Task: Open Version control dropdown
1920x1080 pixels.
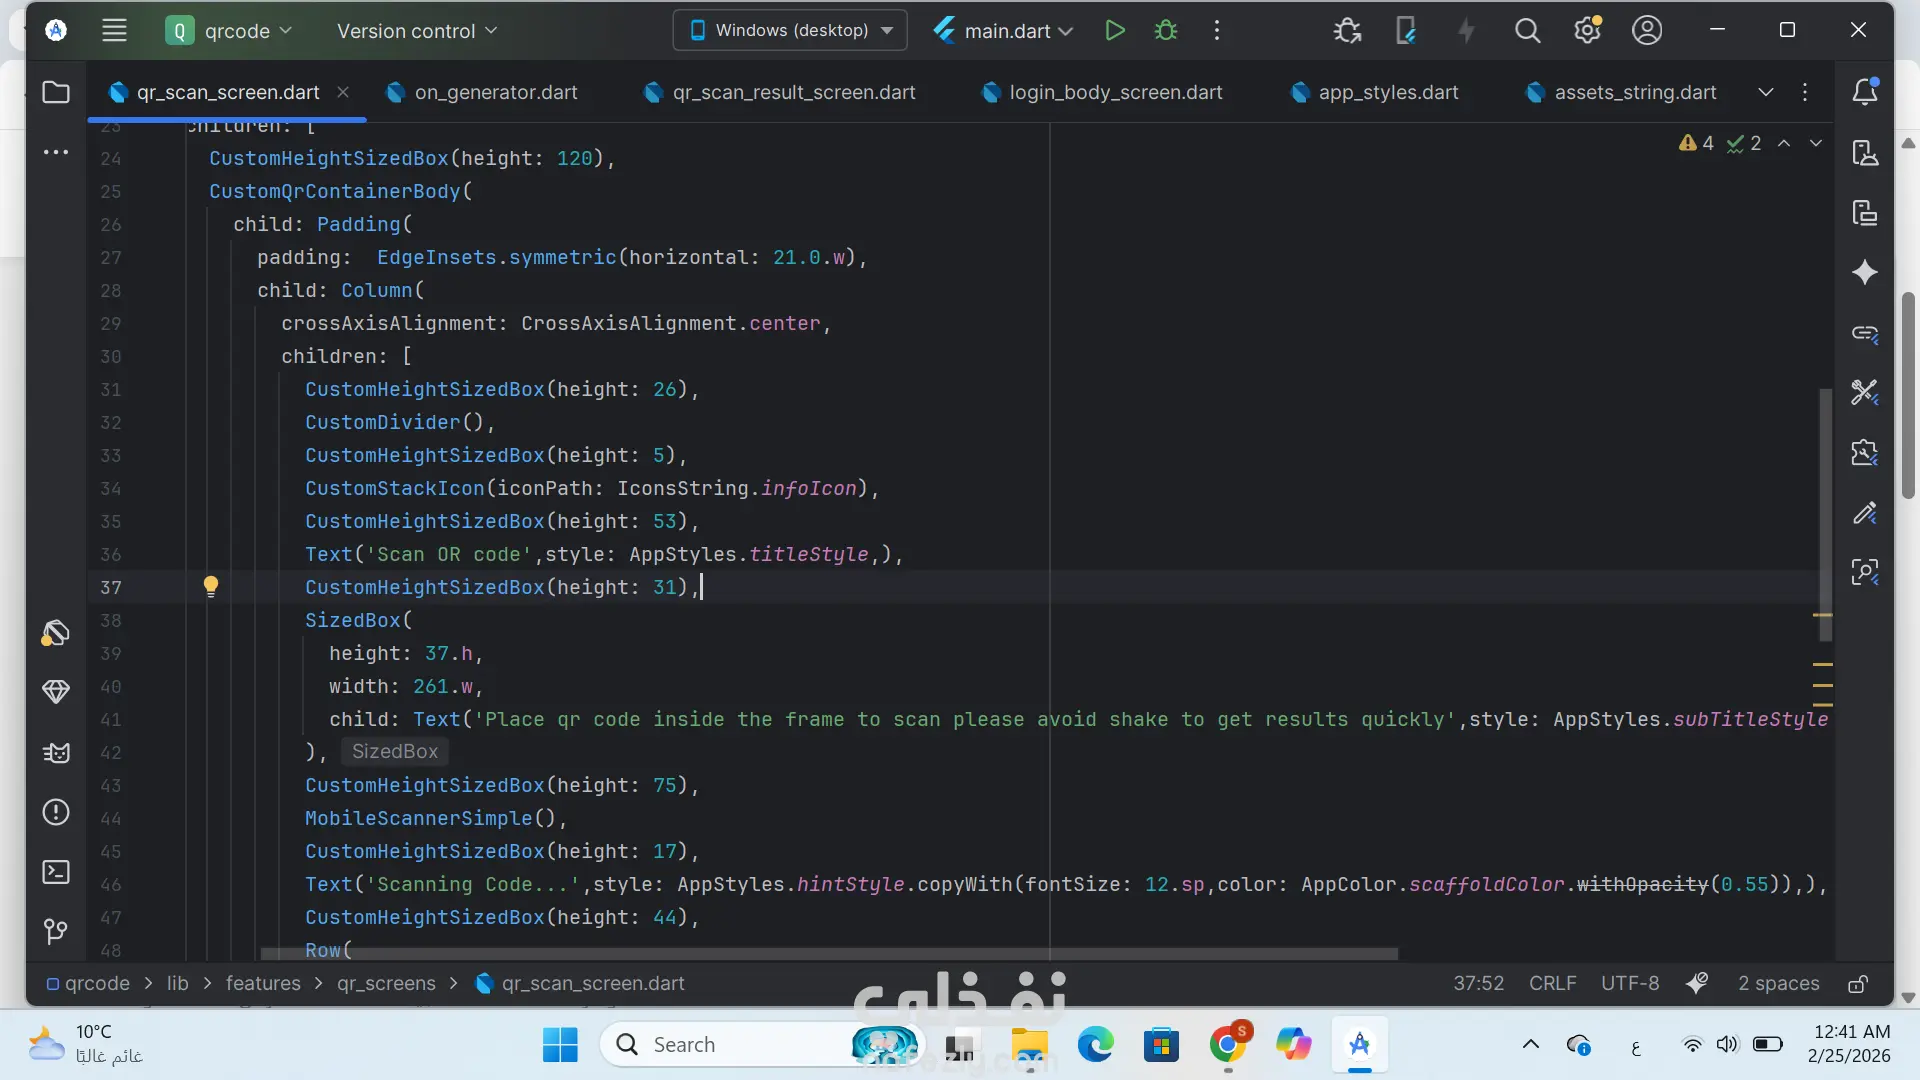Action: pos(417,30)
